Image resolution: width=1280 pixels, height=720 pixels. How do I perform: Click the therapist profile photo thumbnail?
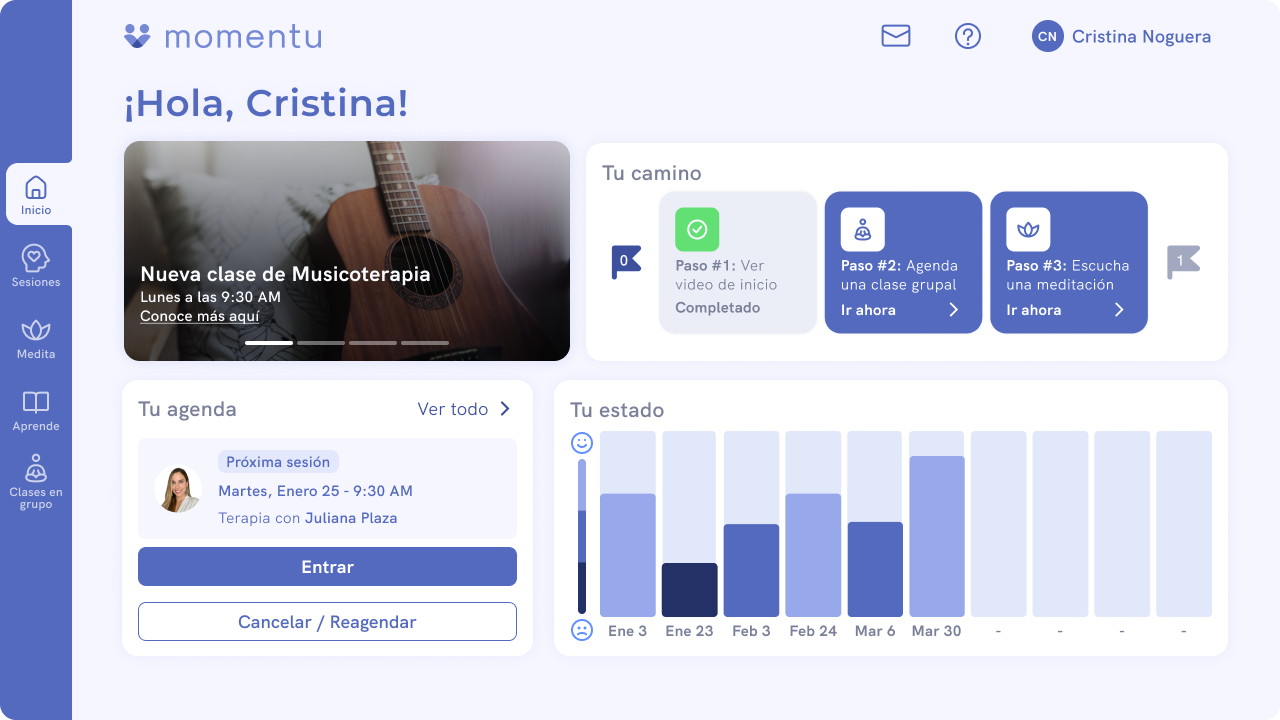[178, 488]
